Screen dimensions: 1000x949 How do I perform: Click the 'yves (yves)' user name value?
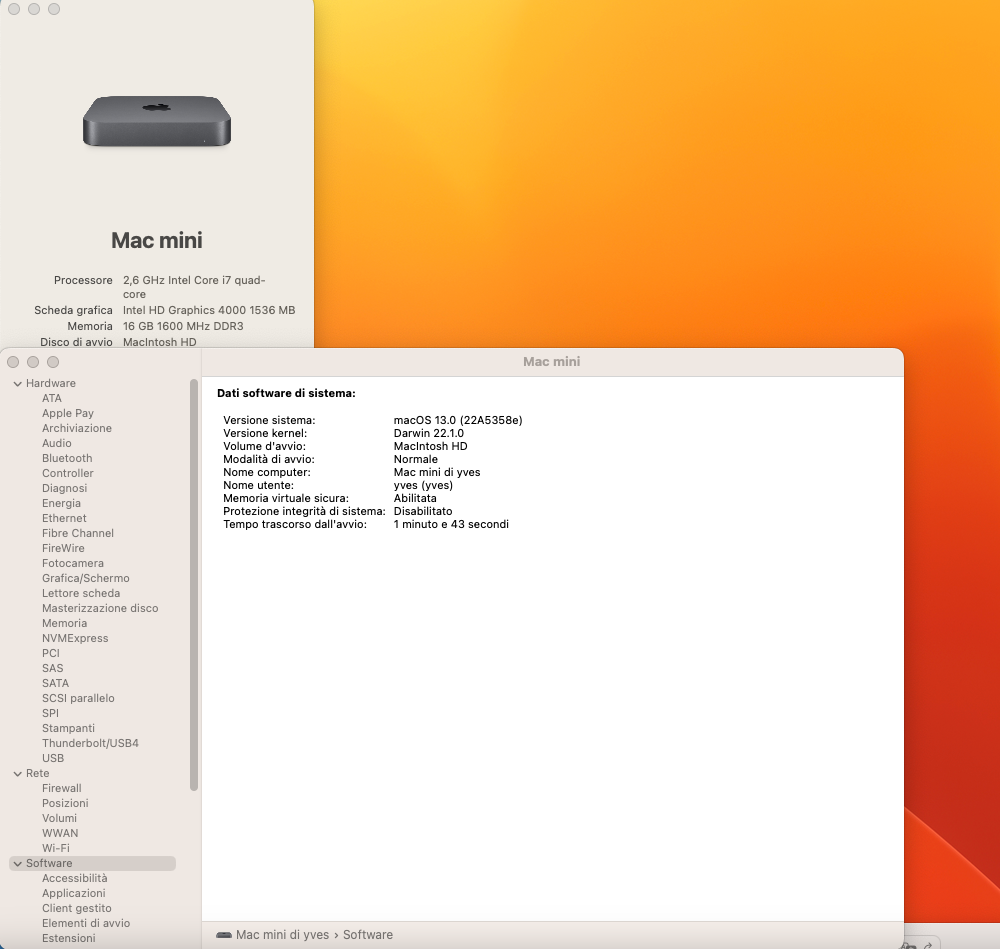point(423,485)
